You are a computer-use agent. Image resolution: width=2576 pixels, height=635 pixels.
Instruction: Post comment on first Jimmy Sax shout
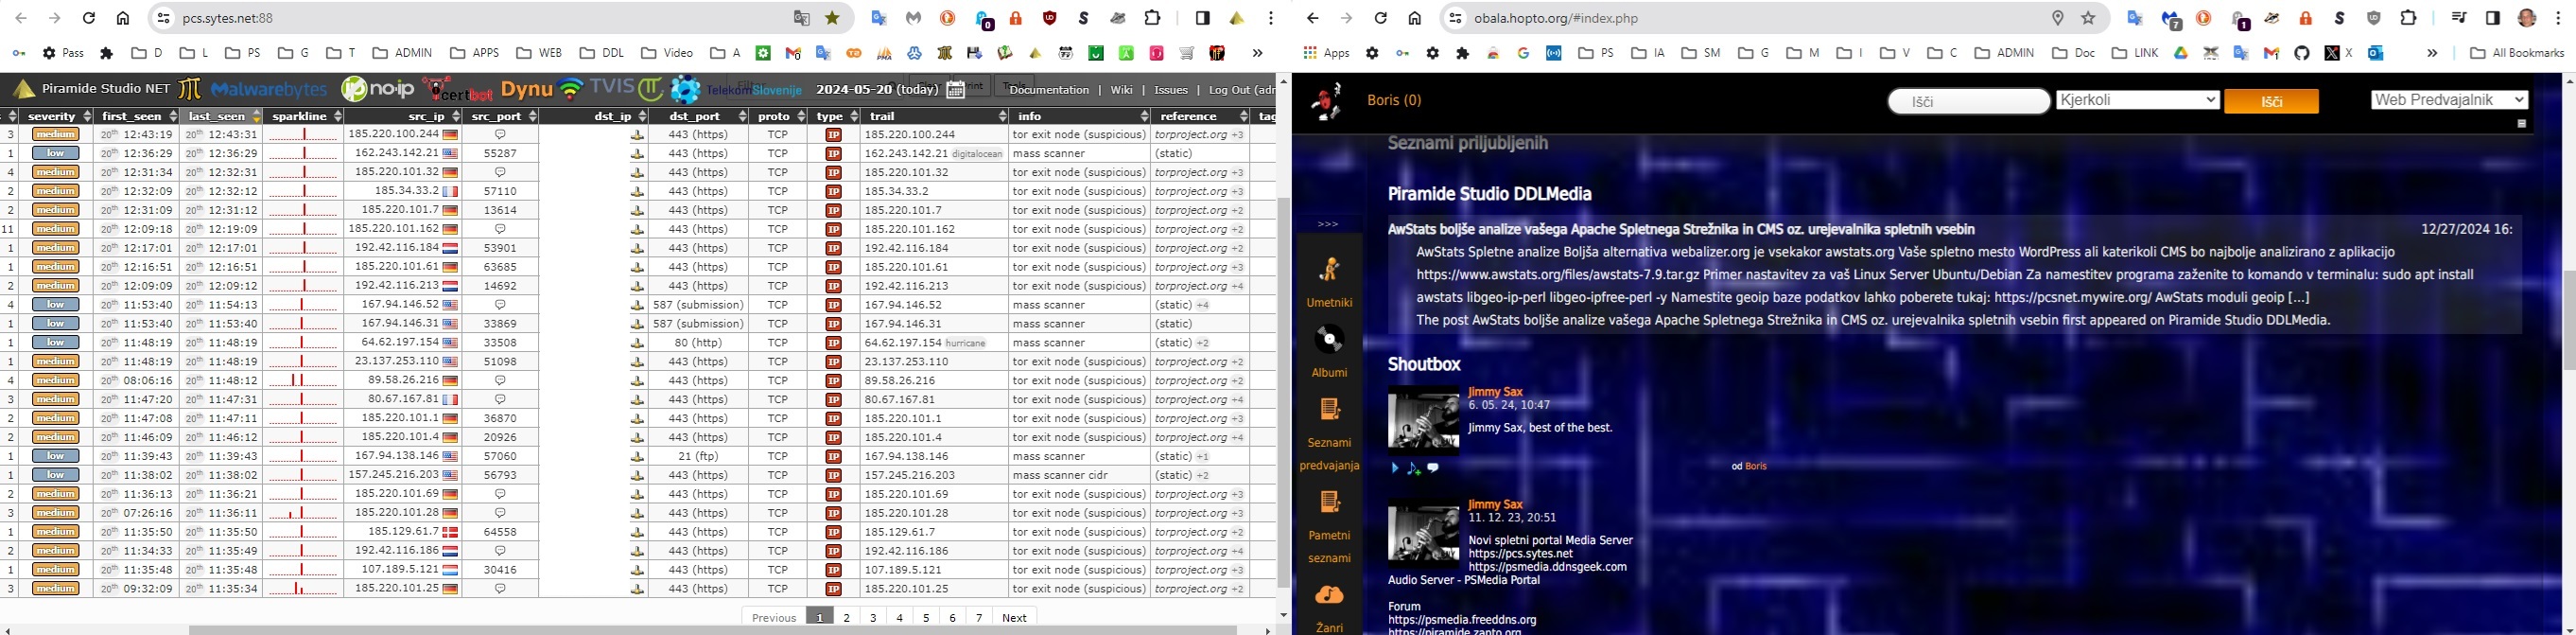[1433, 468]
